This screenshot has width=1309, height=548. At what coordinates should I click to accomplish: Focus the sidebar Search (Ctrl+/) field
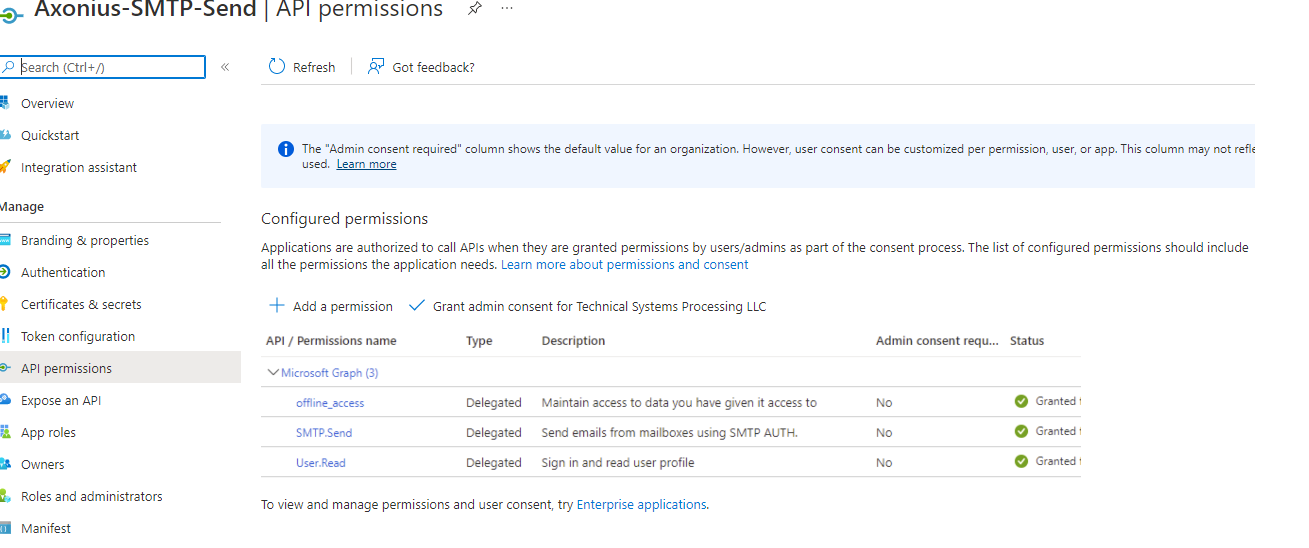pyautogui.click(x=110, y=67)
